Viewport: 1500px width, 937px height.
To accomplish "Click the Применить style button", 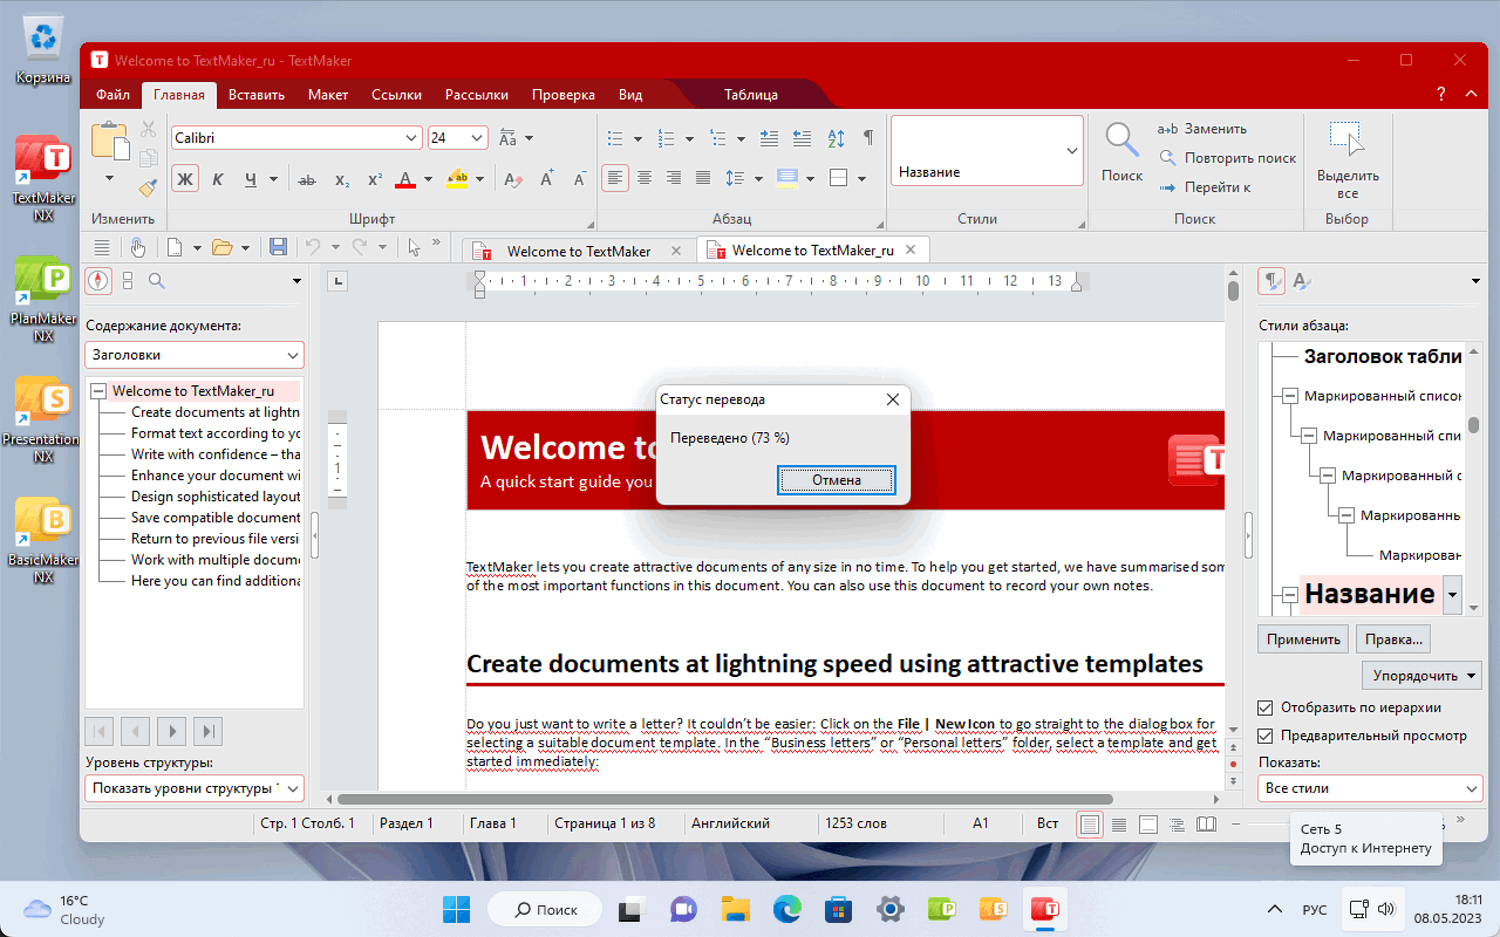I will pos(1302,640).
